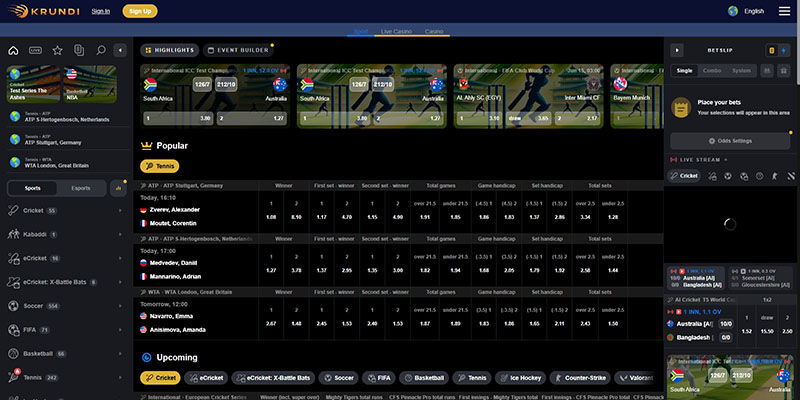Expand the Kabaddi category arrow
Screen dimensions: 800x400
(x=120, y=234)
